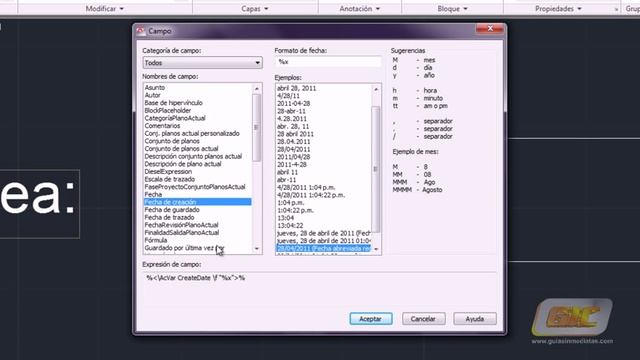640x360 pixels.
Task: Select 'Autor' field name
Action: click(x=152, y=95)
